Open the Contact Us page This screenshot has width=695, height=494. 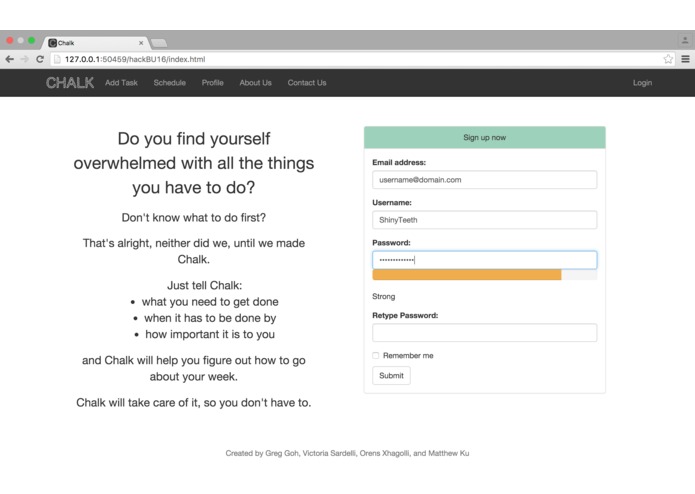pyautogui.click(x=307, y=83)
